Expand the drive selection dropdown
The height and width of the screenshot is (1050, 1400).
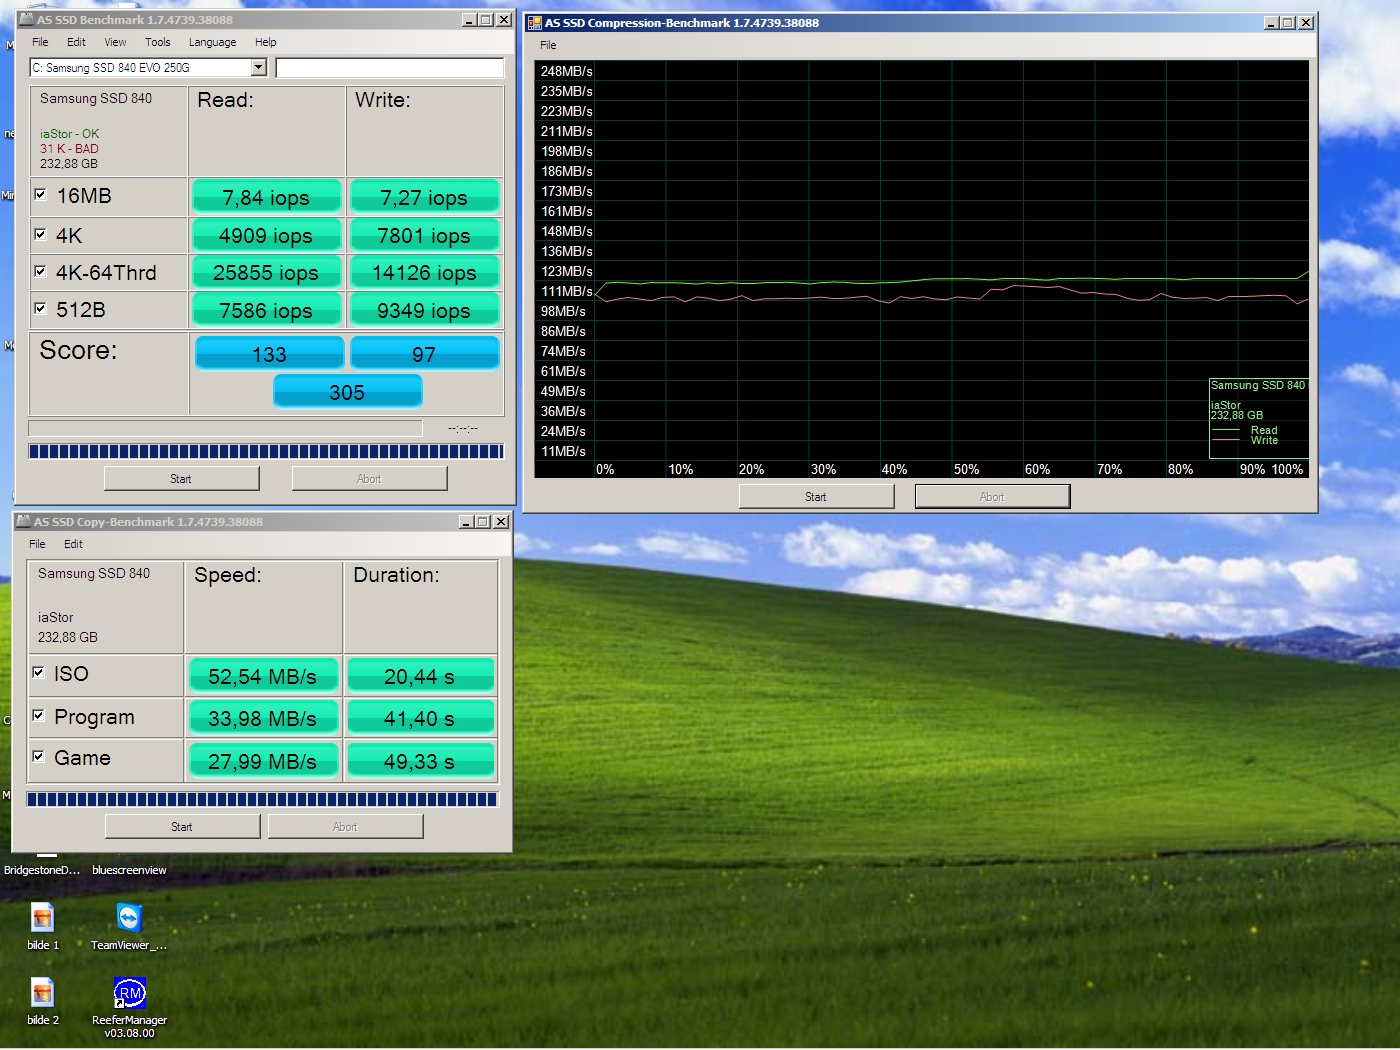pyautogui.click(x=259, y=67)
